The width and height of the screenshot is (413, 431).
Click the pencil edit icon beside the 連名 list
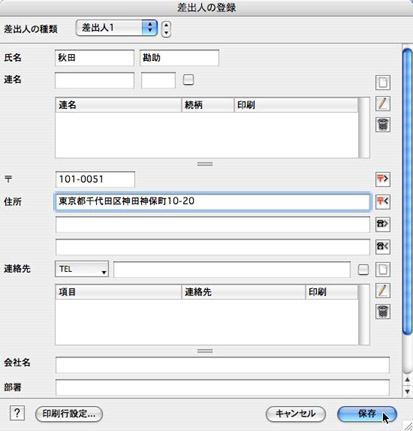pyautogui.click(x=383, y=104)
